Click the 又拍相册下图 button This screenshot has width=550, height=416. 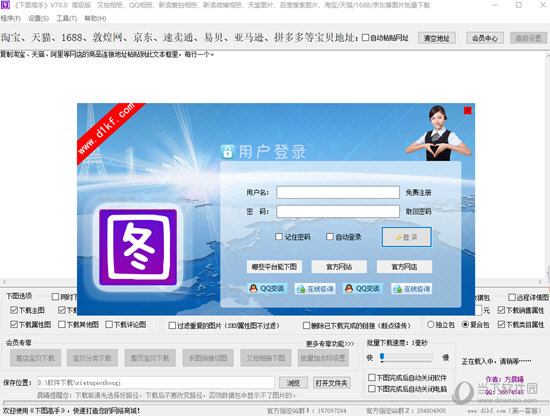pos(266,358)
